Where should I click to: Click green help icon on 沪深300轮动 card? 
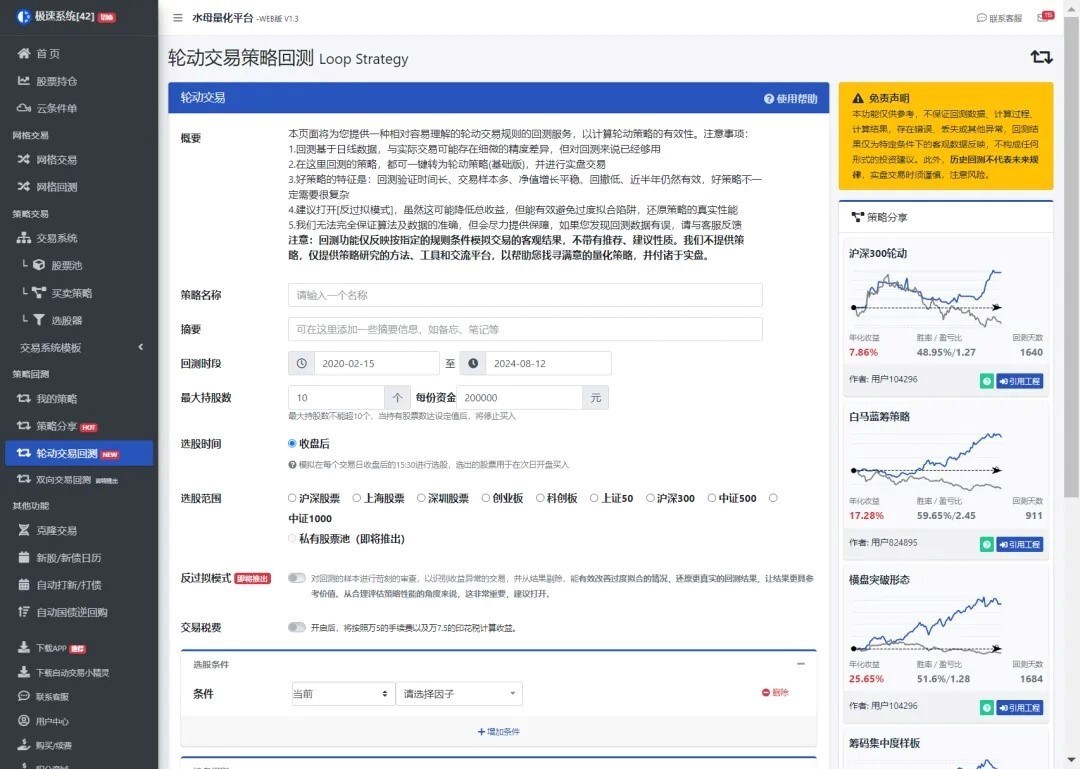[x=986, y=380]
